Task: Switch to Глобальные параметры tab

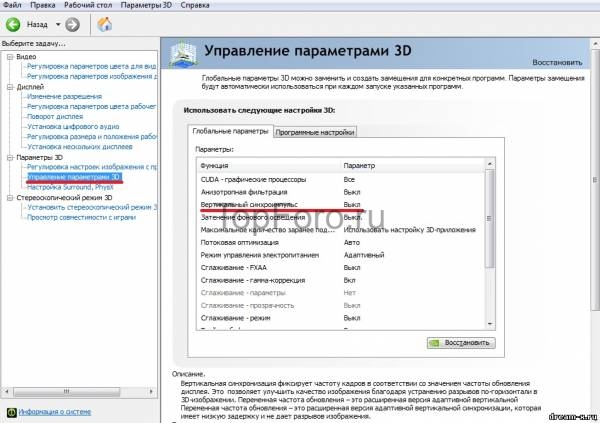Action: pos(230,131)
